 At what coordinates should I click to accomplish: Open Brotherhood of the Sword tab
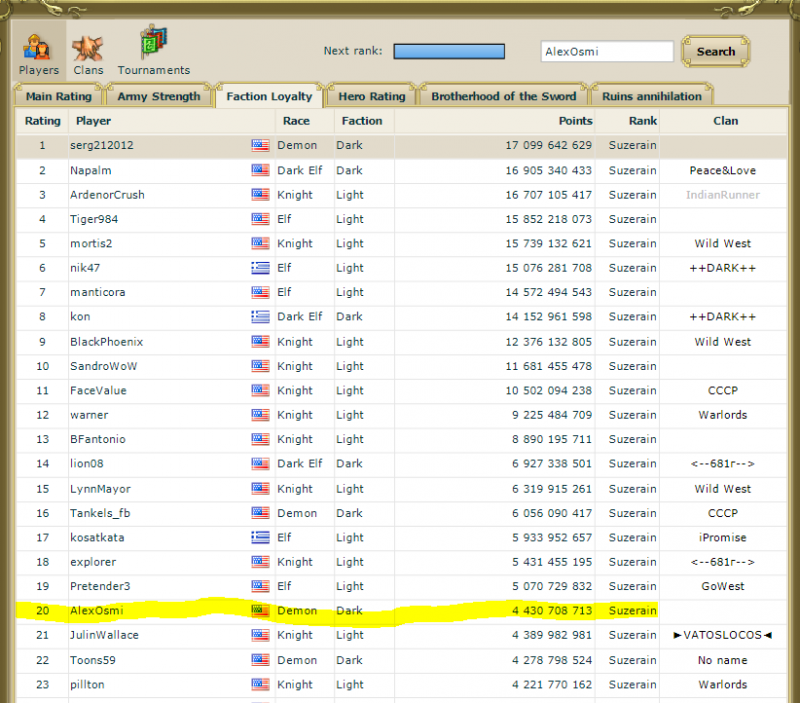(503, 97)
